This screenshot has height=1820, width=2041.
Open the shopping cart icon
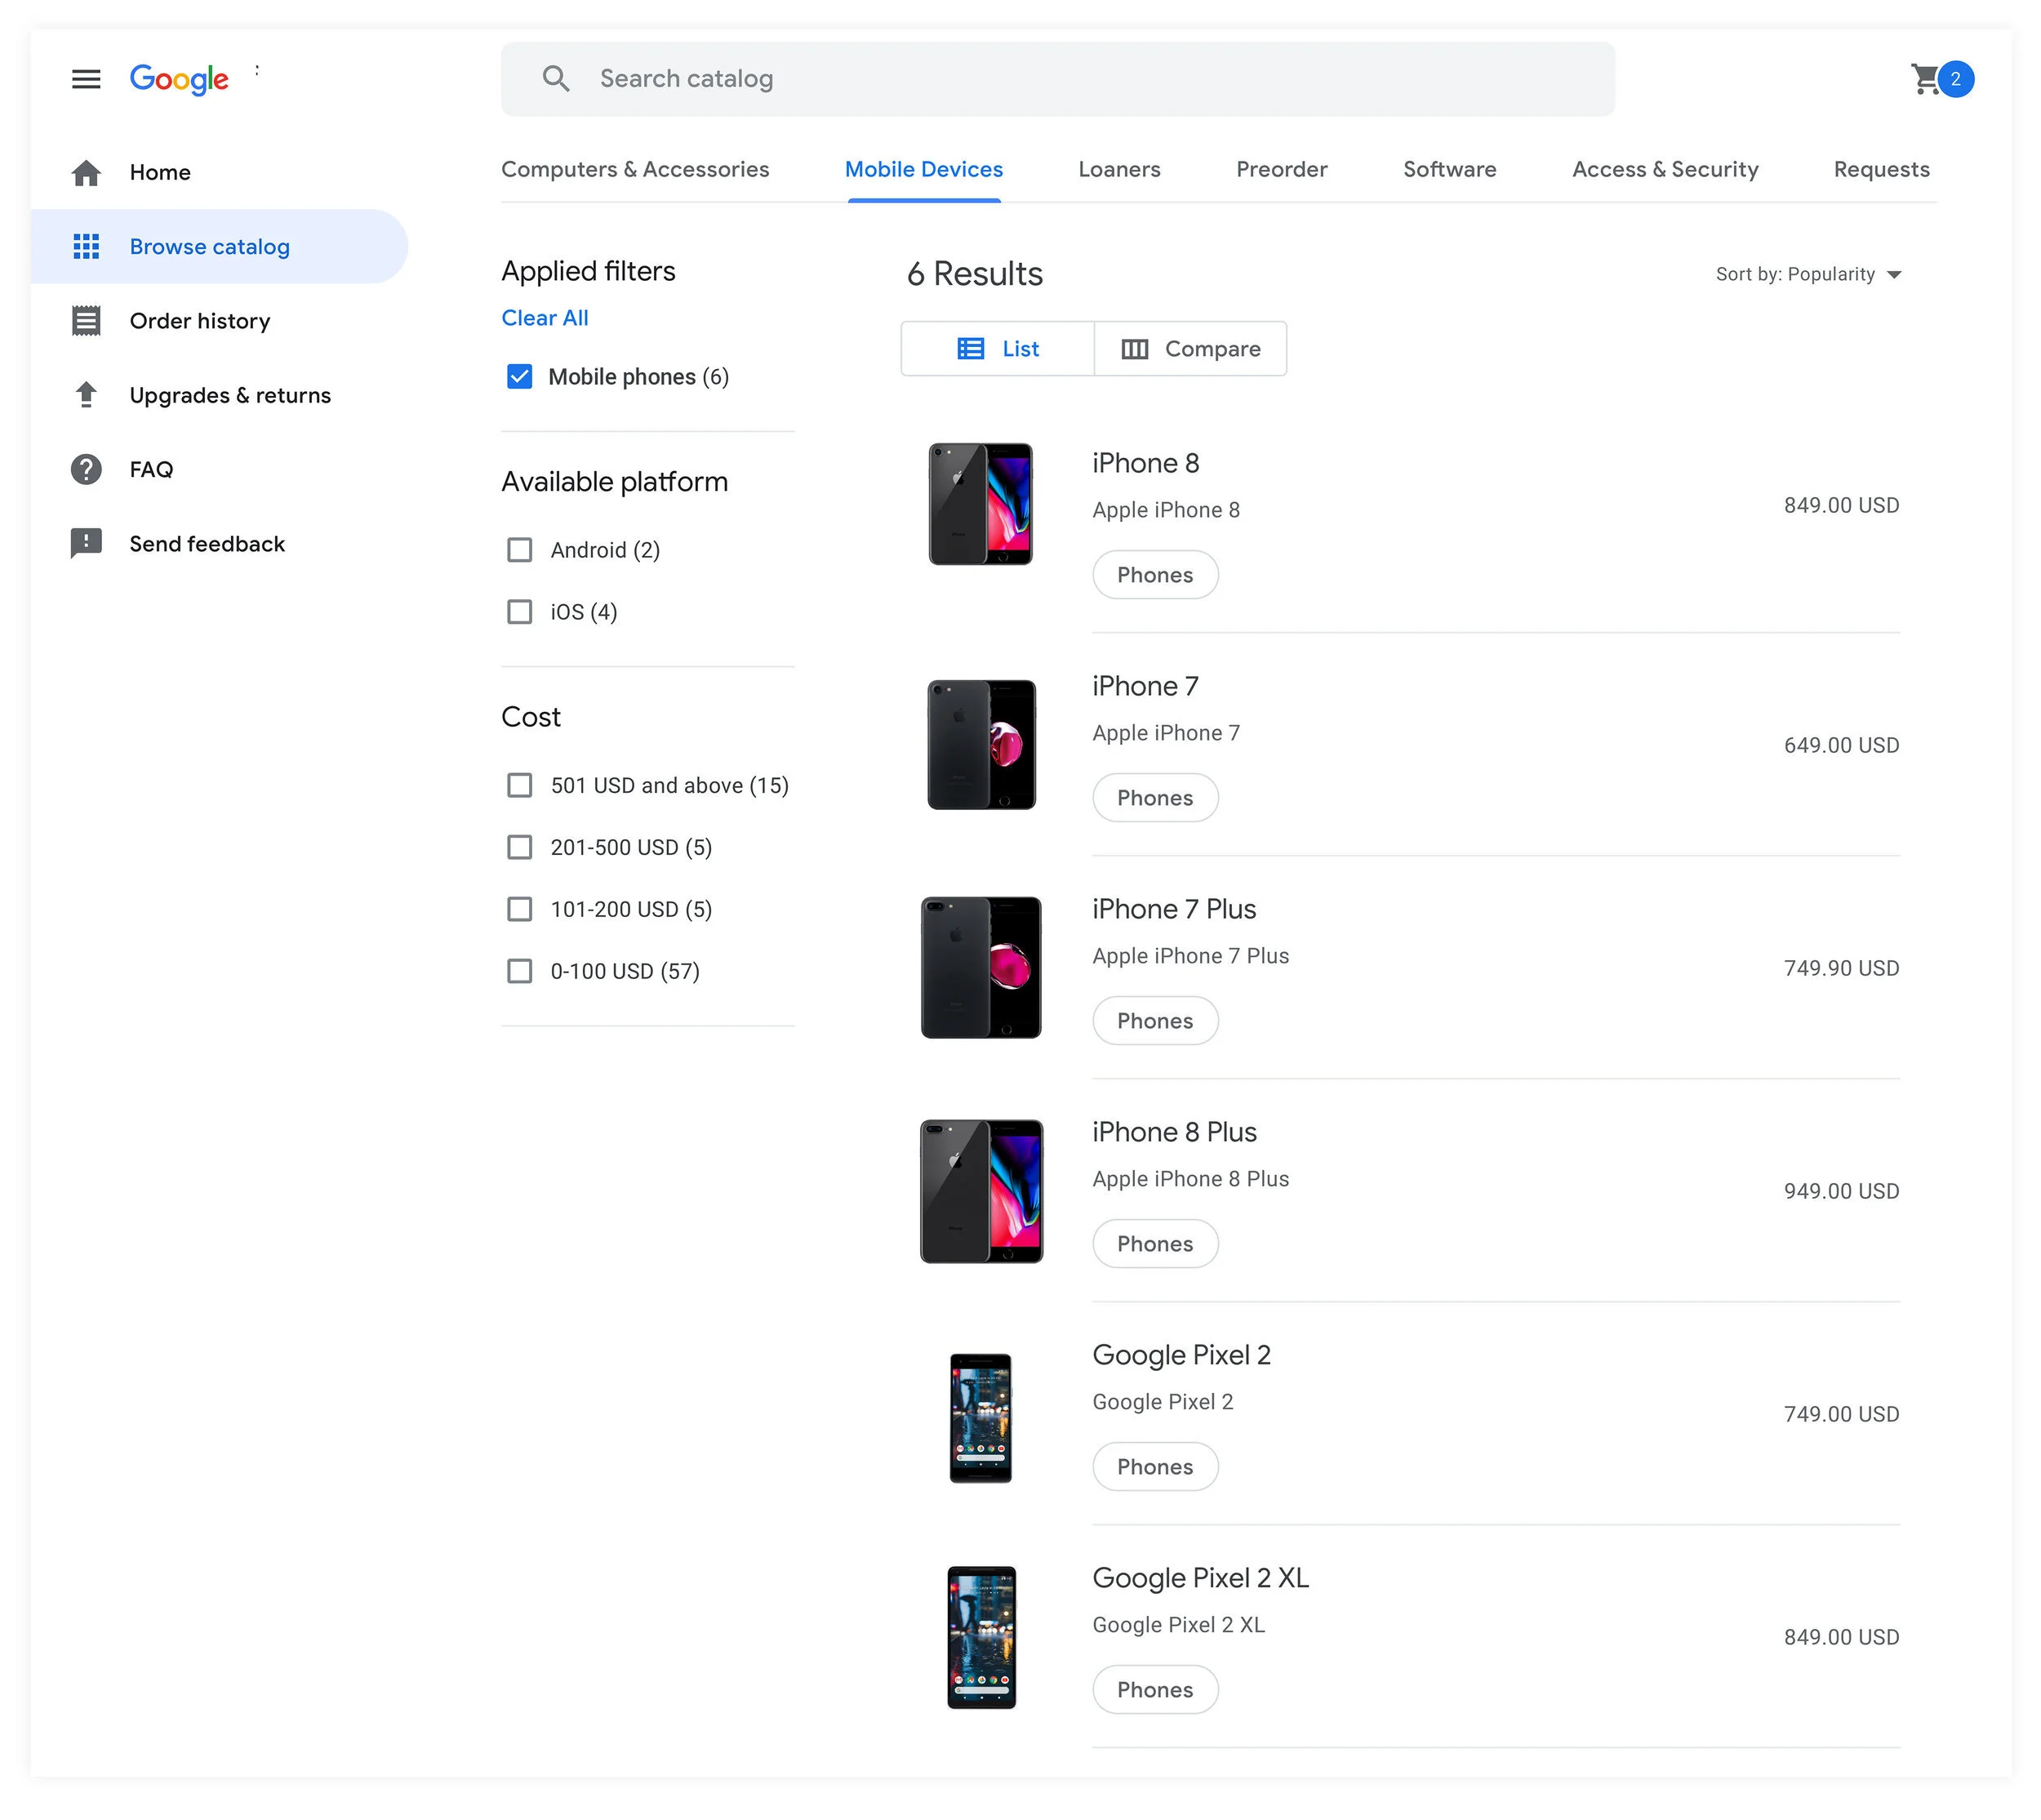pos(1926,79)
